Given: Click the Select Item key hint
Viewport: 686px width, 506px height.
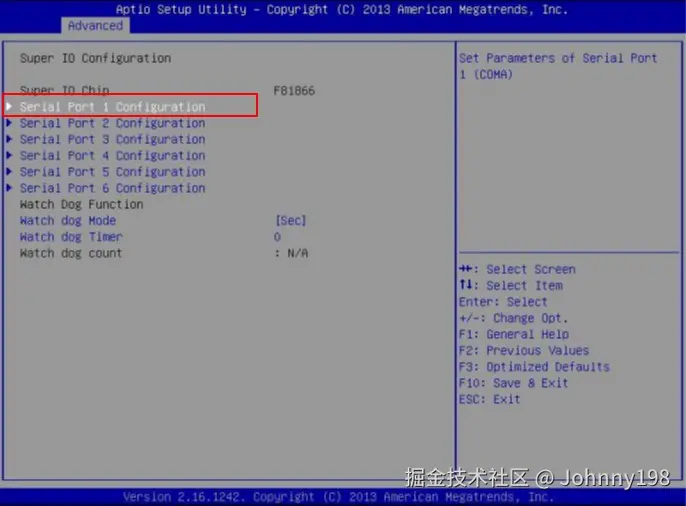Looking at the screenshot, I should [511, 286].
